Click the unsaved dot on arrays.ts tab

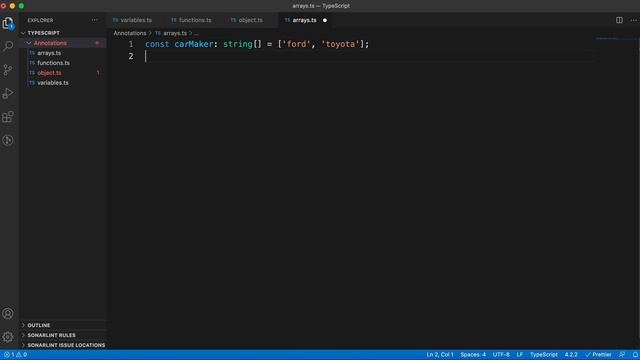[x=325, y=20]
